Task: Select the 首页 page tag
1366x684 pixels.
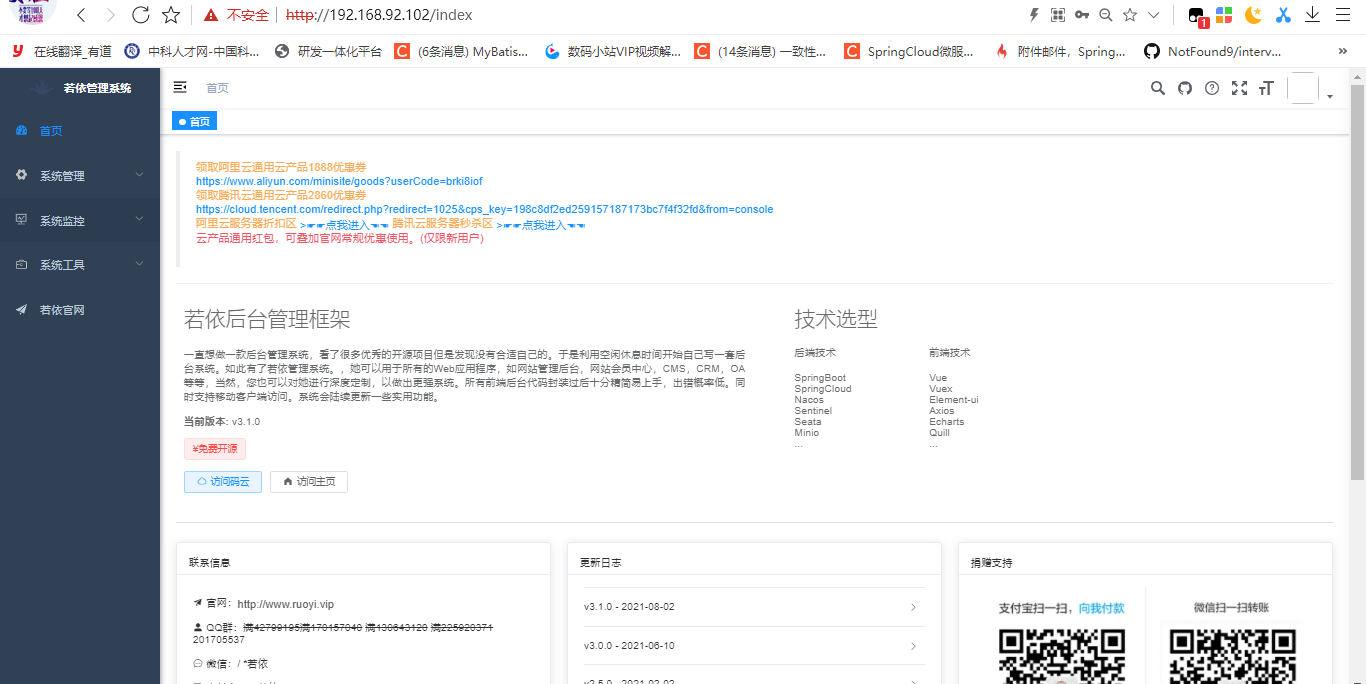Action: (194, 120)
